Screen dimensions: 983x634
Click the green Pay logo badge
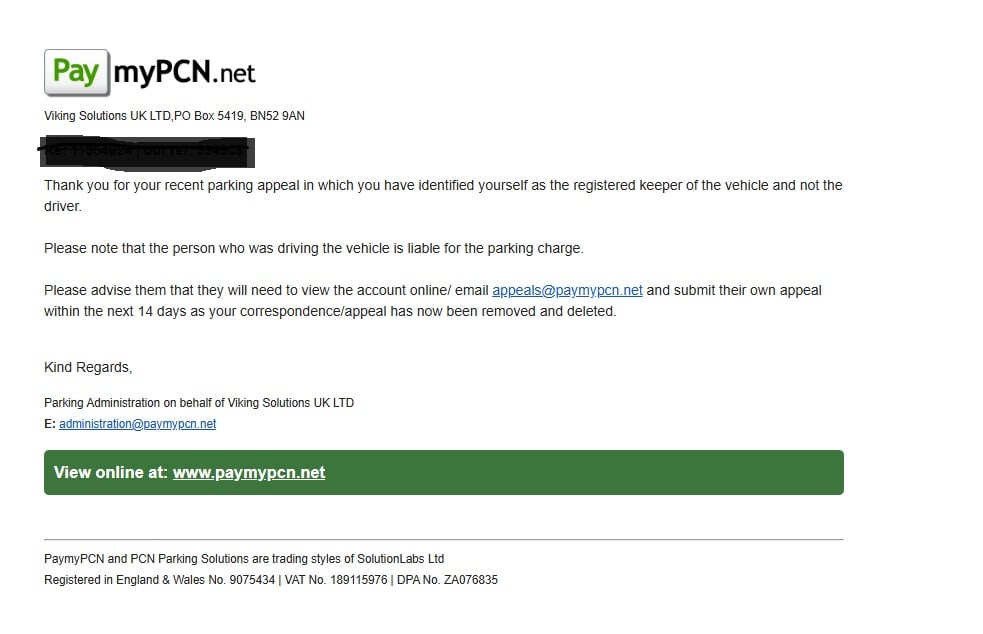(77, 73)
